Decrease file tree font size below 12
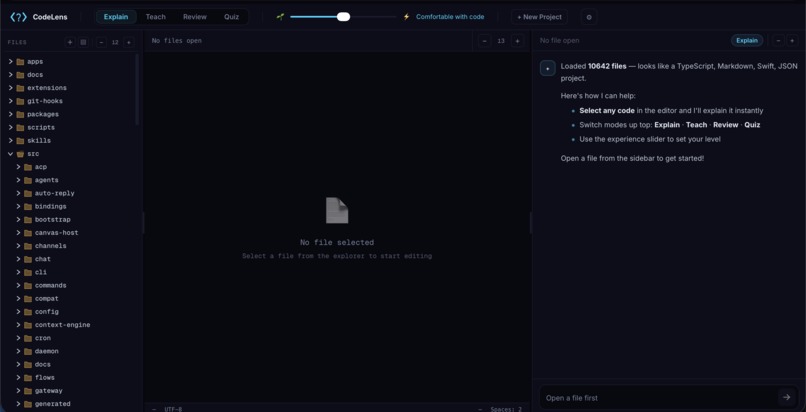Viewport: 806px width, 412px height. (x=101, y=42)
